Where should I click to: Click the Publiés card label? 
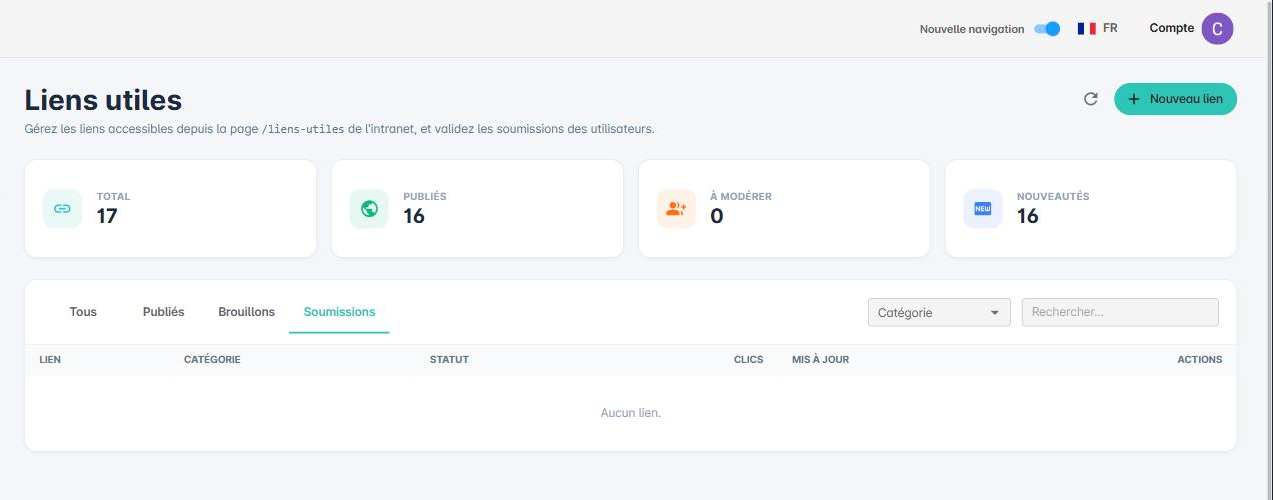425,197
